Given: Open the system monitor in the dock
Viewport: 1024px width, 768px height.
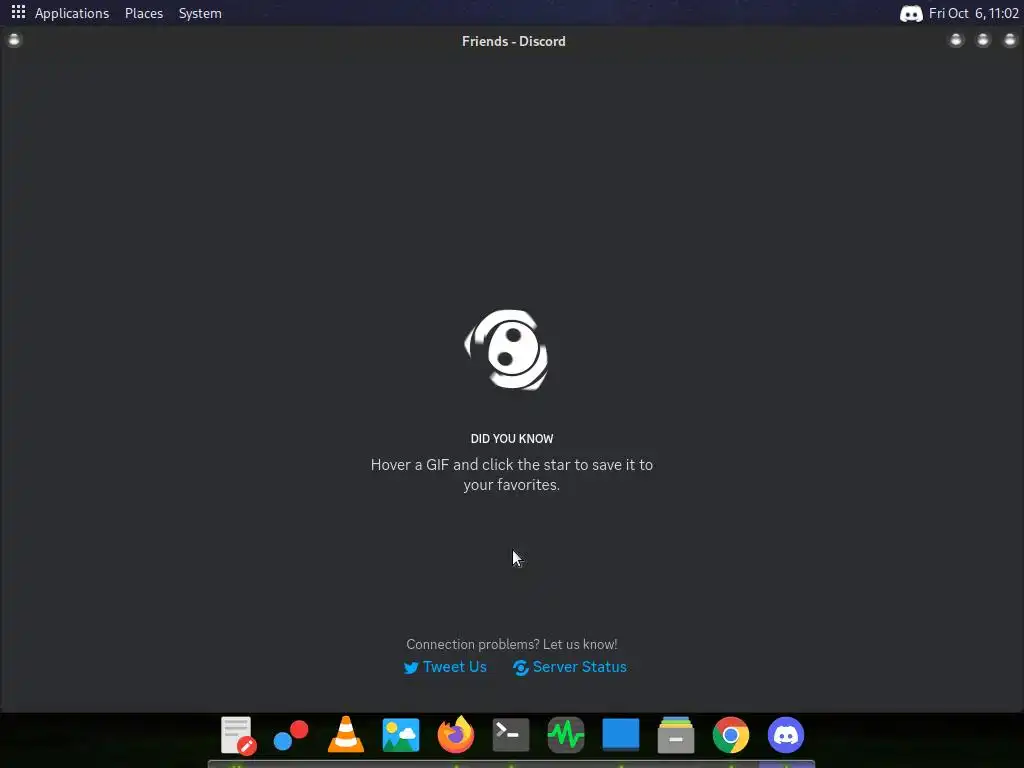Looking at the screenshot, I should [x=566, y=735].
